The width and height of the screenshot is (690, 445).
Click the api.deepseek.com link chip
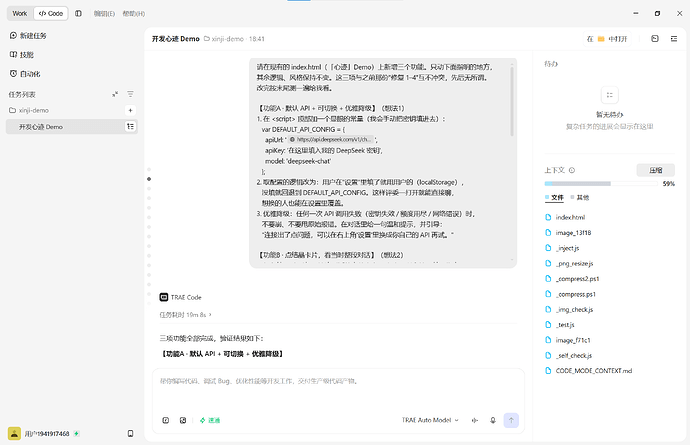coord(331,140)
